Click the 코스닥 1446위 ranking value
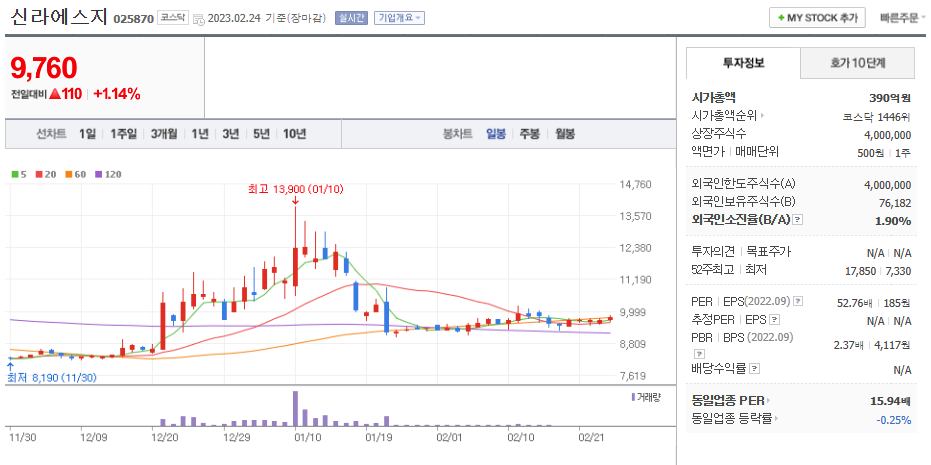Screen dimensions: 931x465 point(876,117)
